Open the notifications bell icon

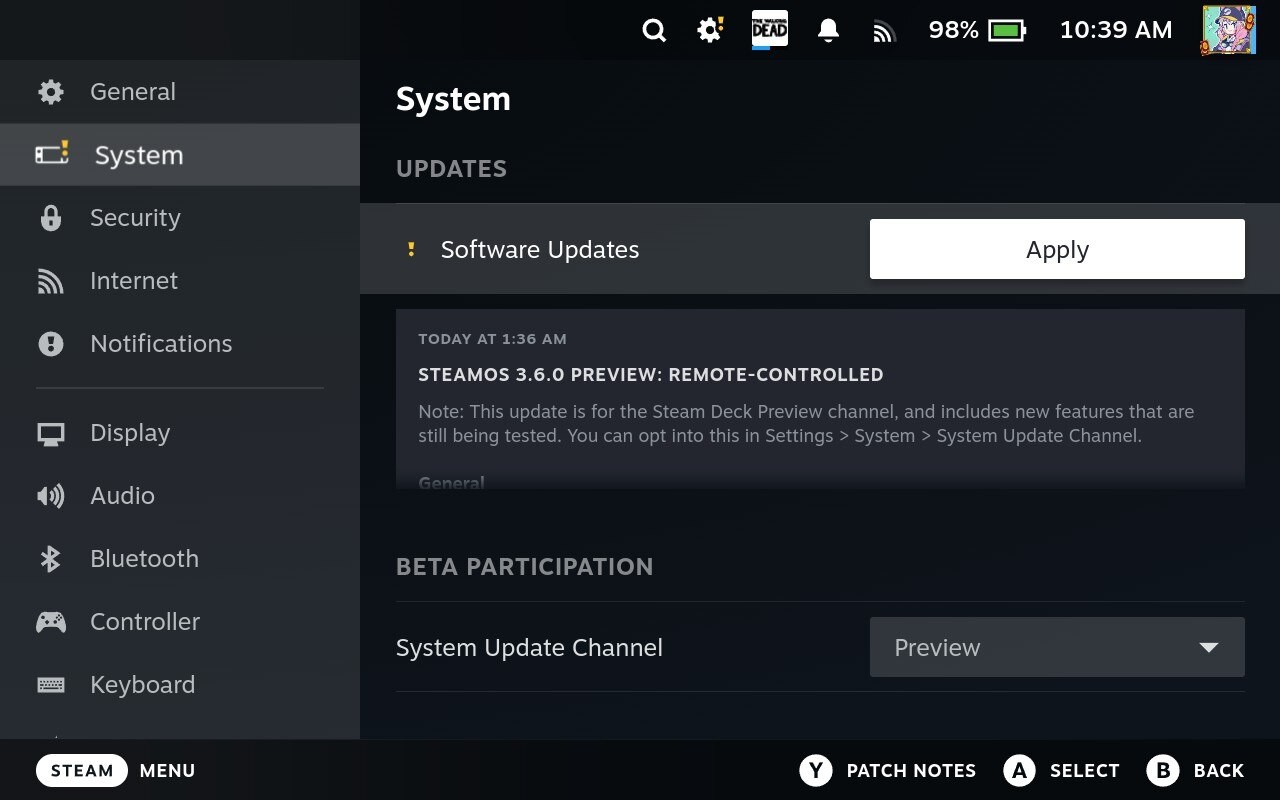828,31
